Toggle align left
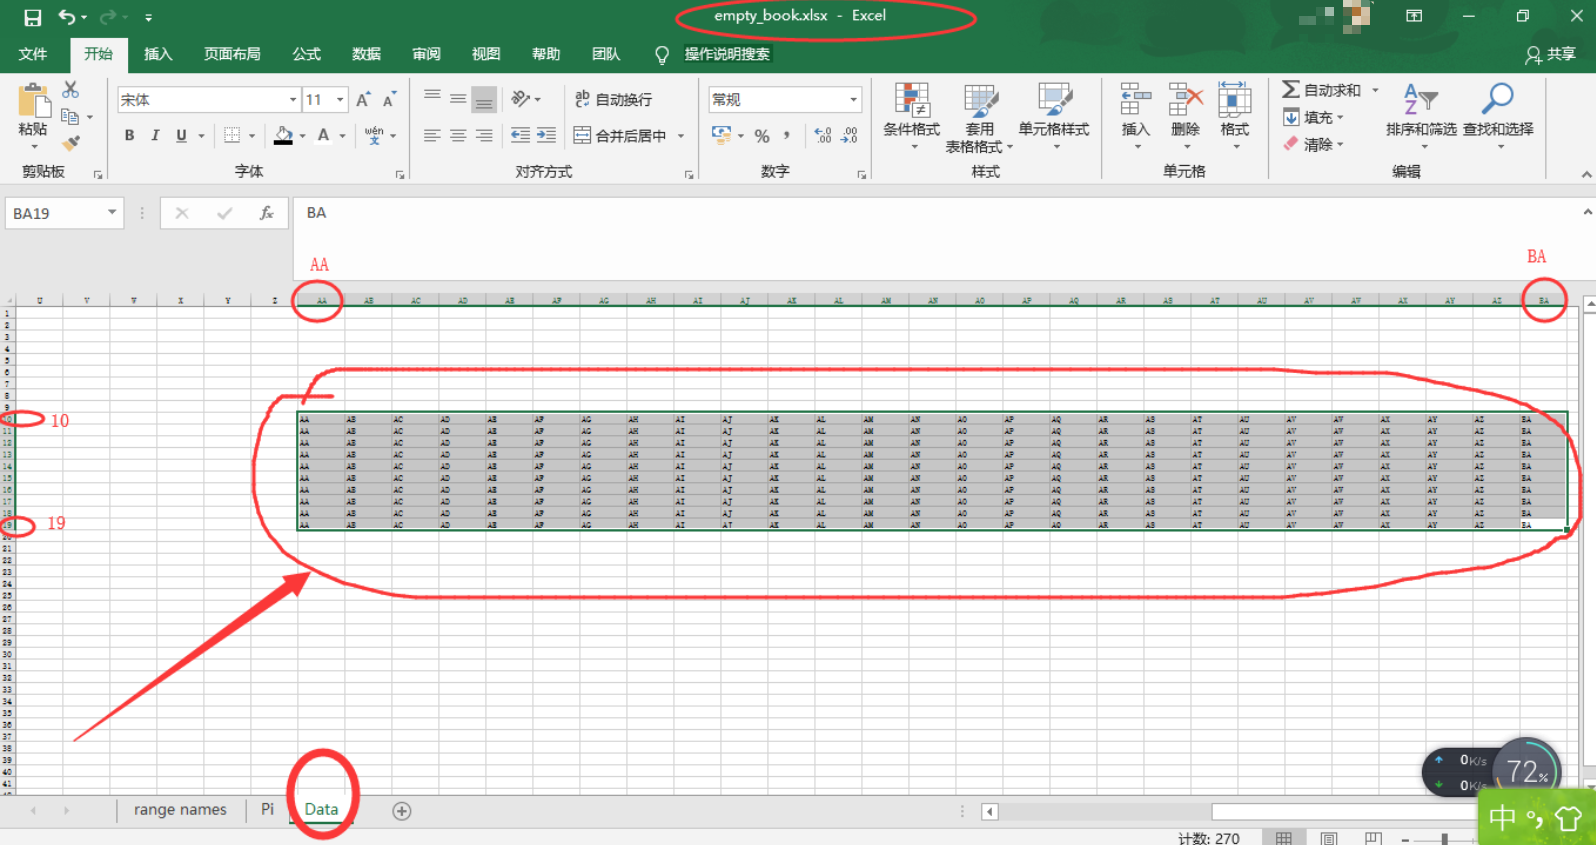This screenshot has height=845, width=1596. (432, 135)
